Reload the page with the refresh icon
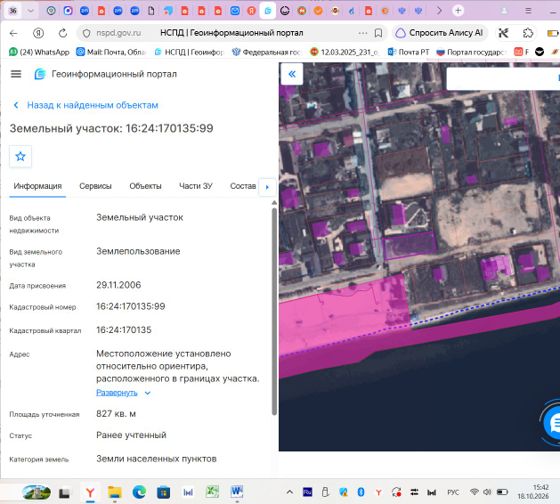Image resolution: width=560 pixels, height=504 pixels. coord(63,33)
